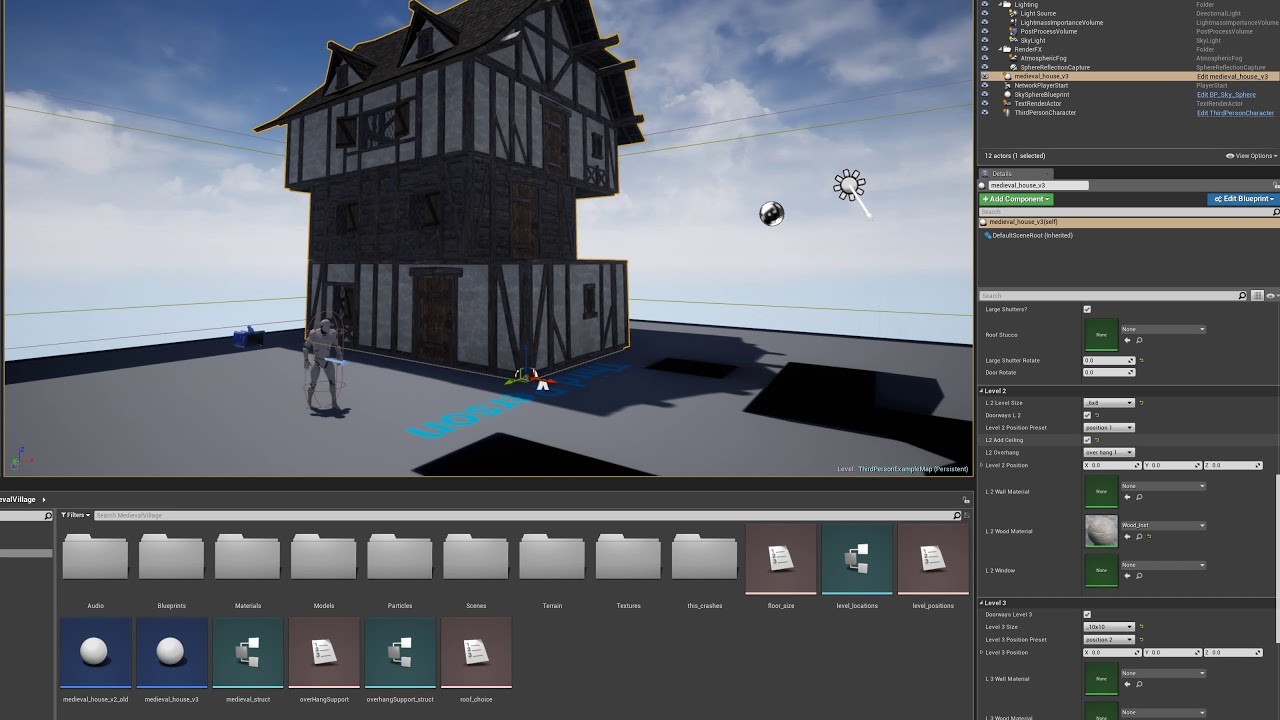Image resolution: width=1280 pixels, height=720 pixels.
Task: Select the Light Source directional light icon
Action: point(1013,13)
